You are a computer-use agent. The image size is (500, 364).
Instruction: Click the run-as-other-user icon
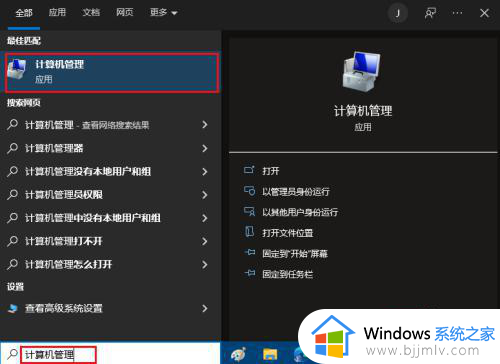click(x=249, y=212)
